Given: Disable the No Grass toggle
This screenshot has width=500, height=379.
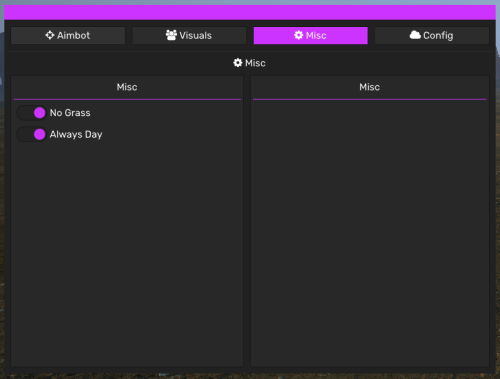Looking at the screenshot, I should pos(32,113).
